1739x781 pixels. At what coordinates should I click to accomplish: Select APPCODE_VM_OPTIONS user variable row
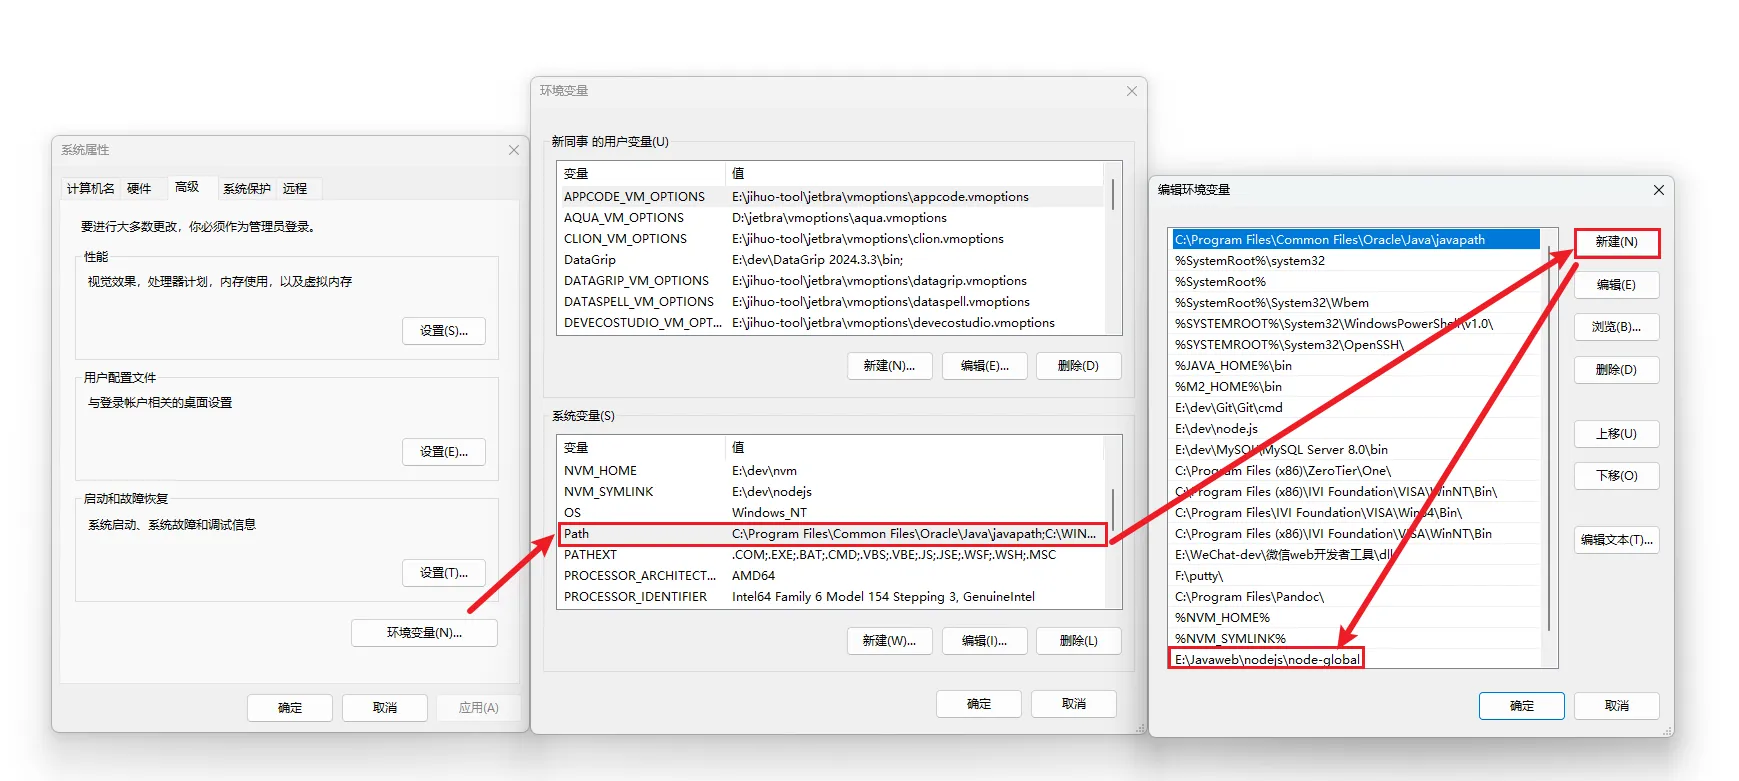(x=830, y=197)
